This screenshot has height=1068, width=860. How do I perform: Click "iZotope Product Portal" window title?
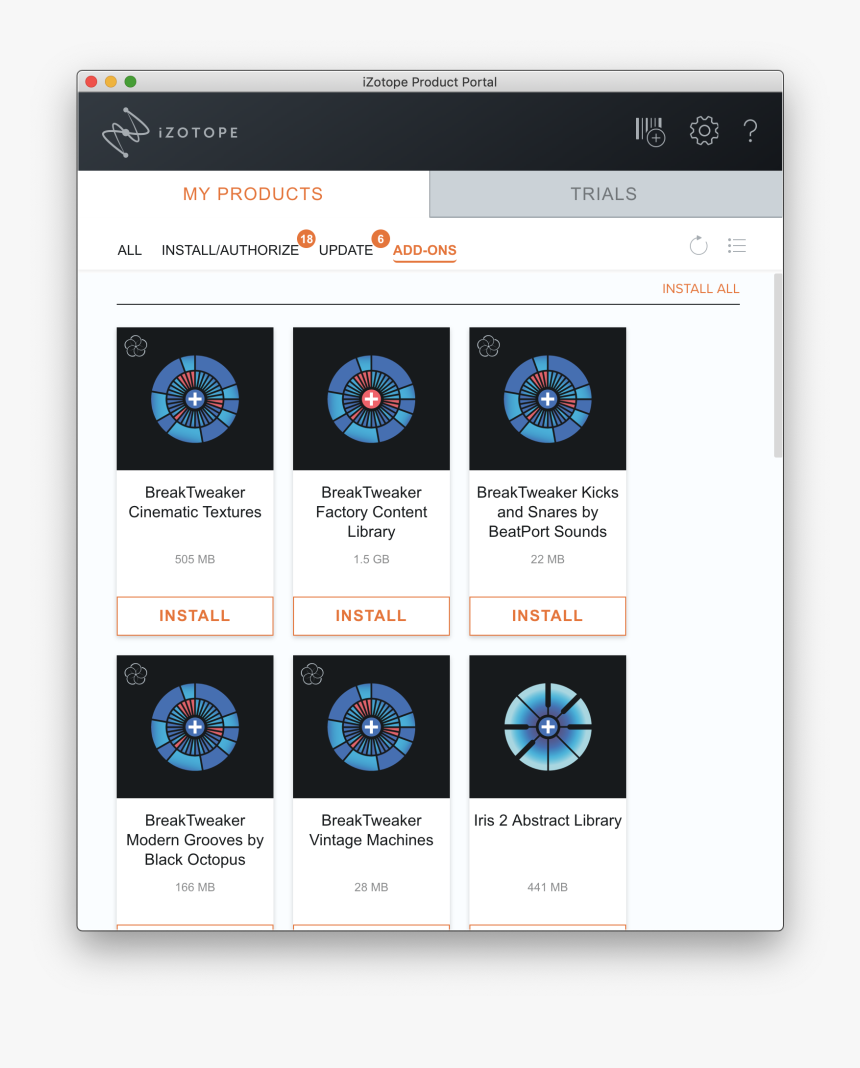430,82
